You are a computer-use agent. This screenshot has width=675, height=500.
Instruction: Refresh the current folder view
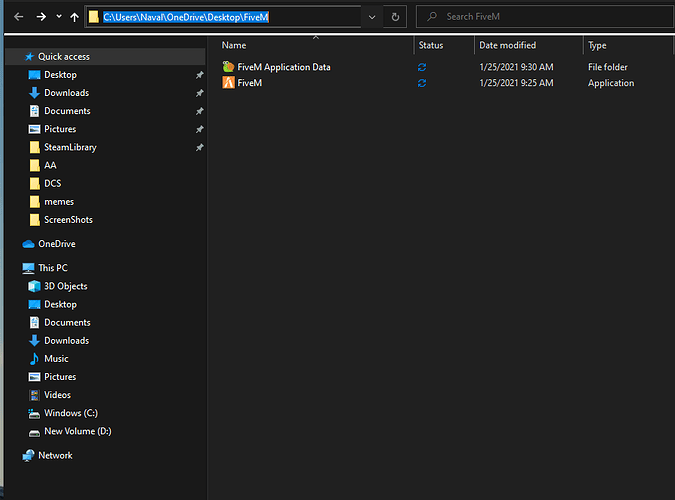click(396, 17)
